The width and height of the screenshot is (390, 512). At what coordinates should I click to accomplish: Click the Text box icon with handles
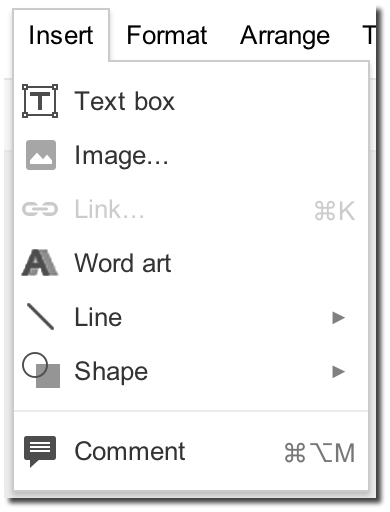[40, 101]
